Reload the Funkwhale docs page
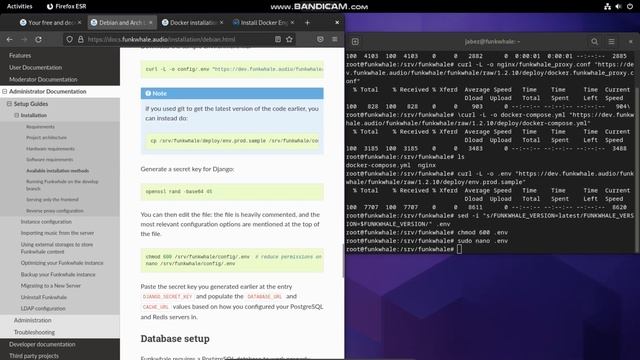The height and width of the screenshot is (360, 640). click(38, 40)
